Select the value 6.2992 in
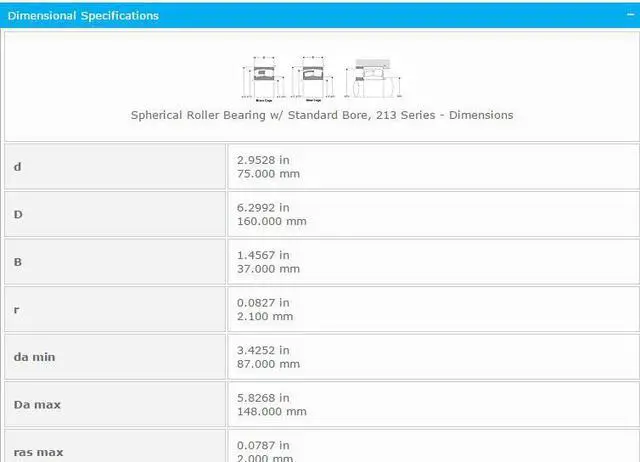 (x=263, y=208)
